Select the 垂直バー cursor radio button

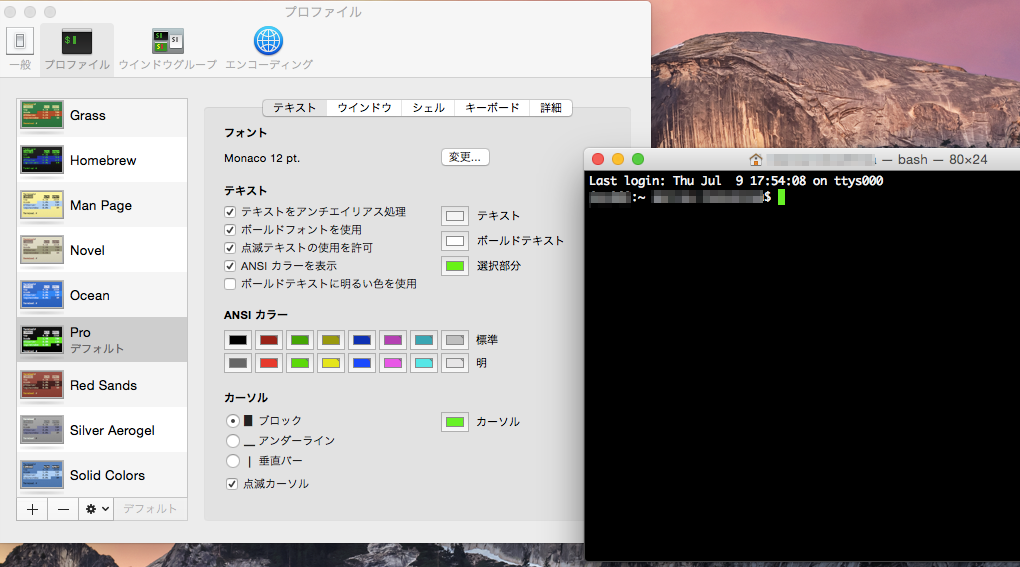(x=233, y=461)
